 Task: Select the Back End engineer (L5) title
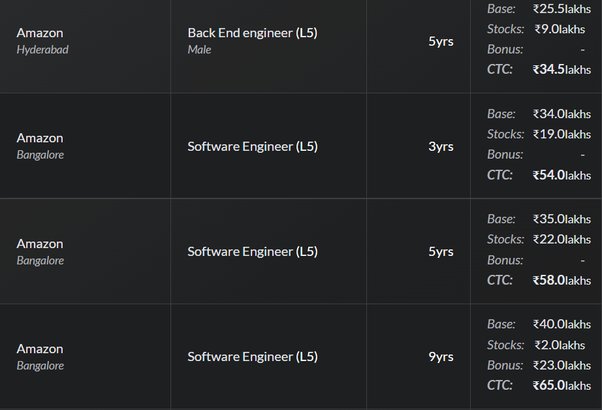click(253, 33)
